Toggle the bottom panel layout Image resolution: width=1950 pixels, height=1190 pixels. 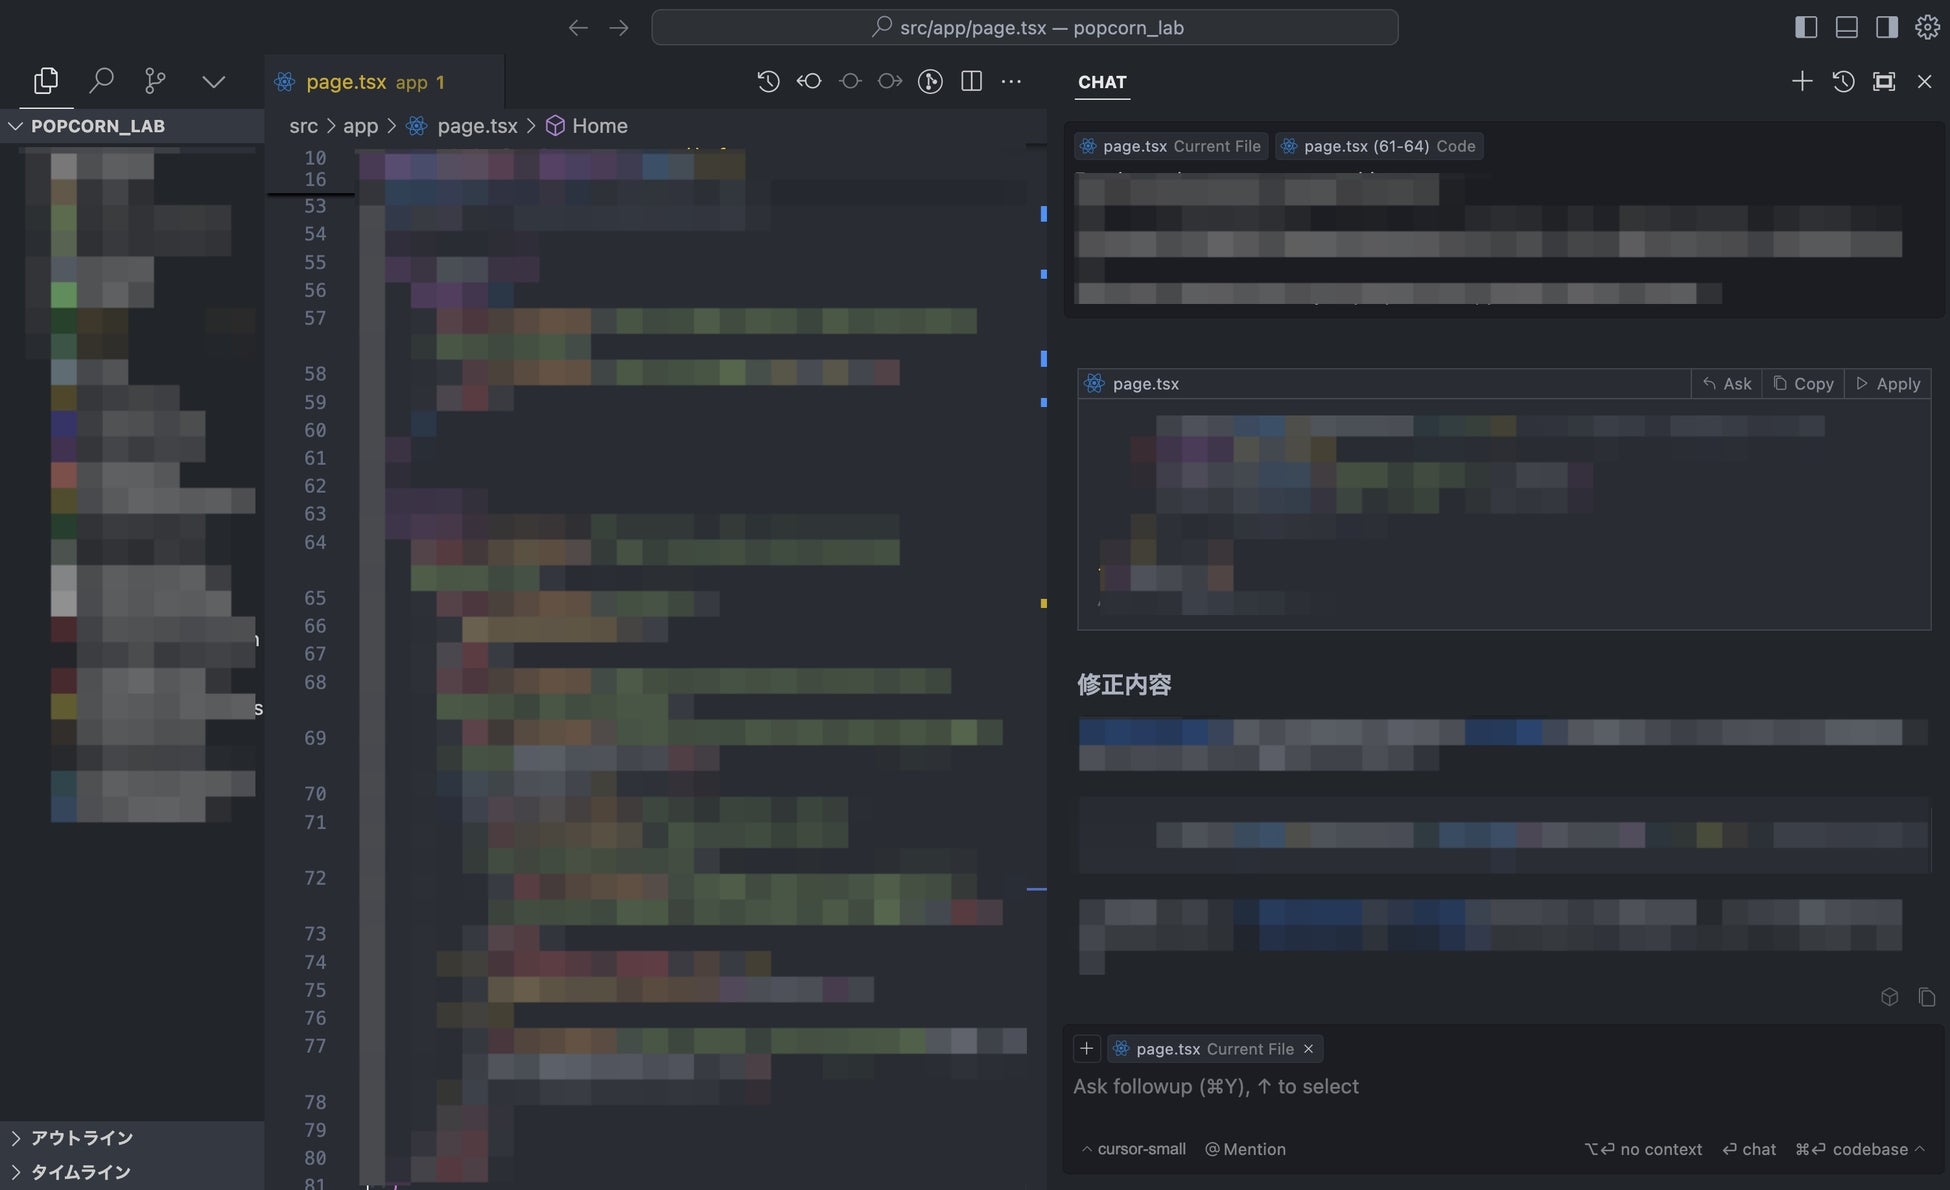[1847, 27]
